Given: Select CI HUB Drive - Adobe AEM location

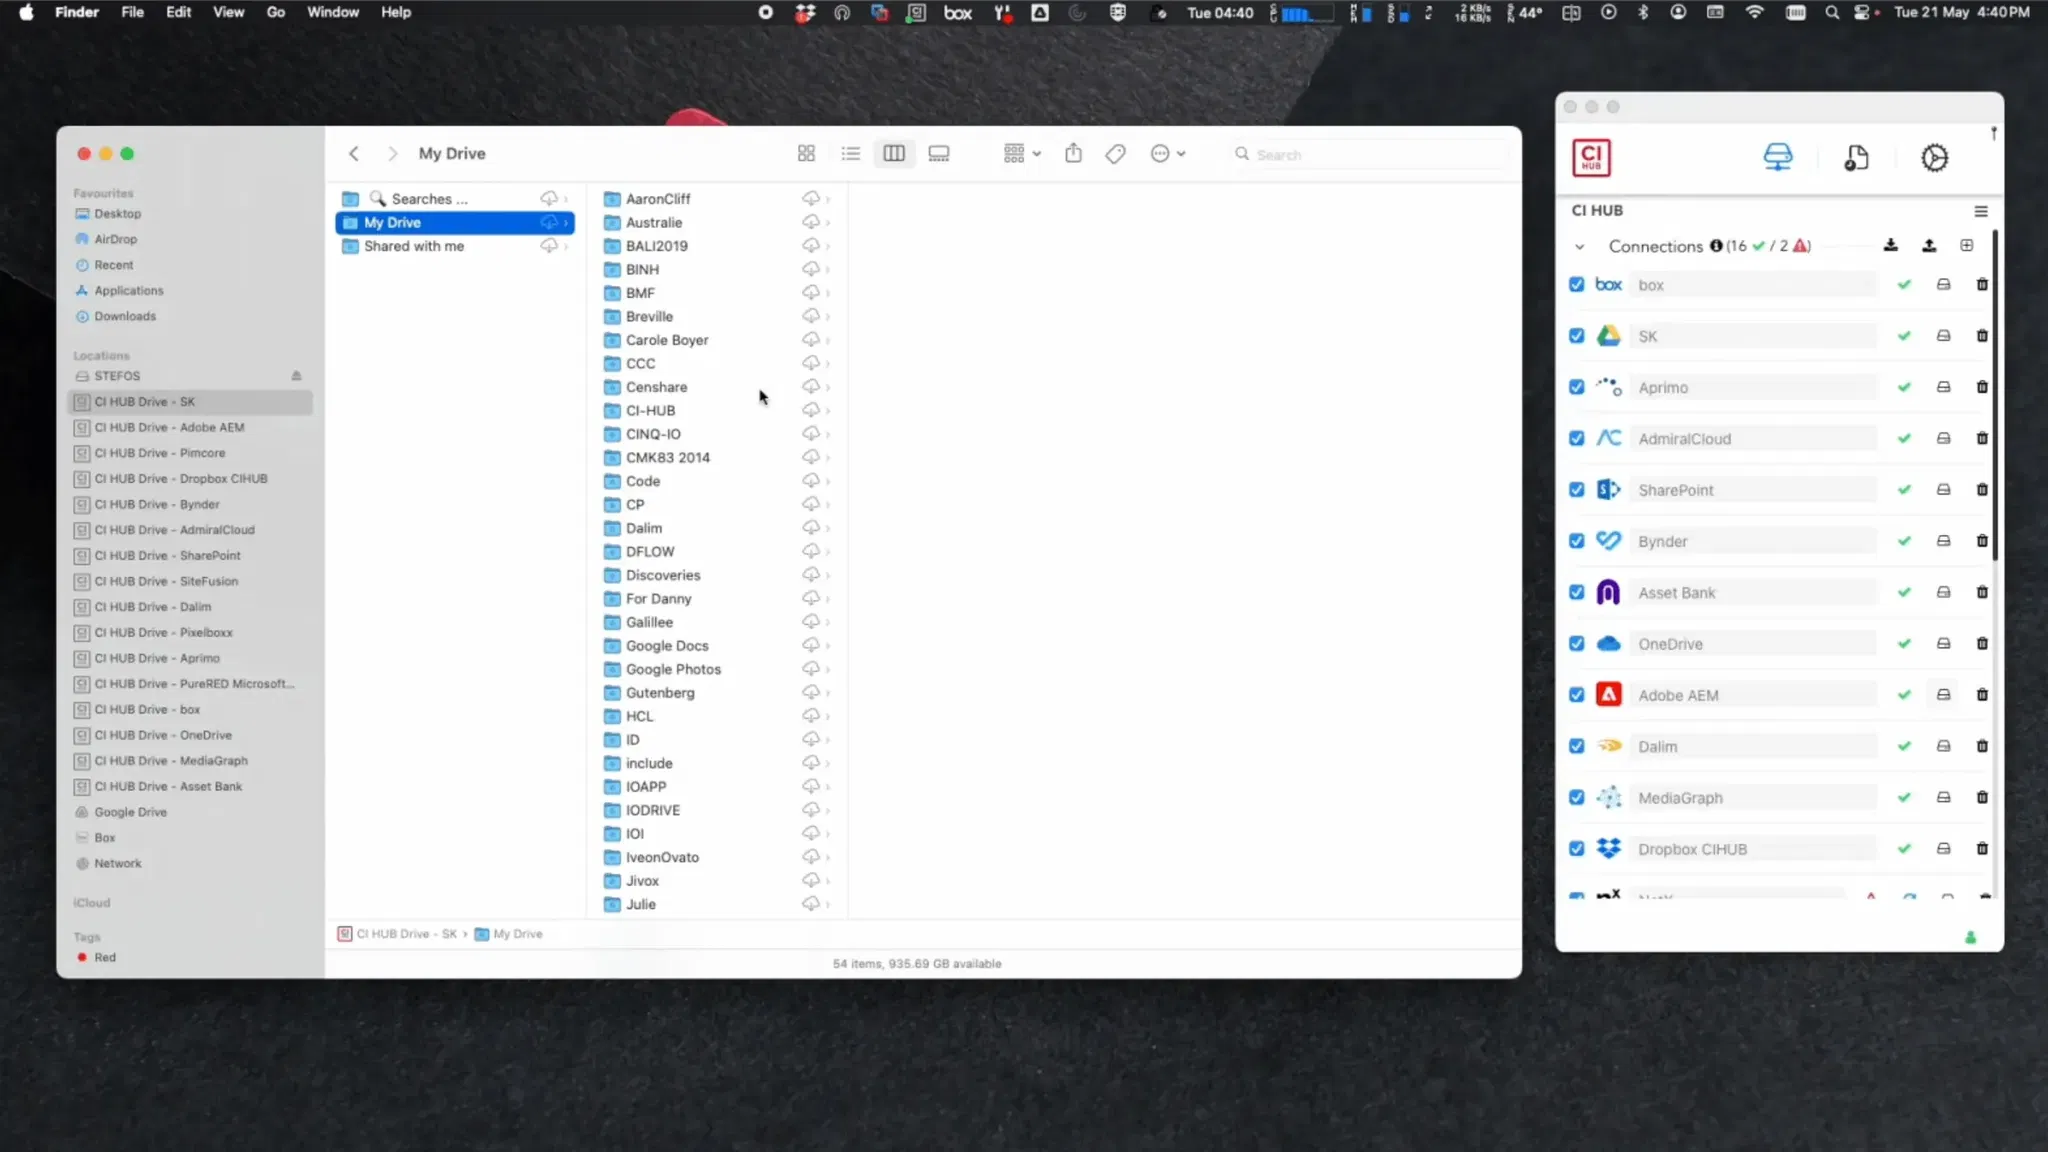Looking at the screenshot, I should [190, 427].
